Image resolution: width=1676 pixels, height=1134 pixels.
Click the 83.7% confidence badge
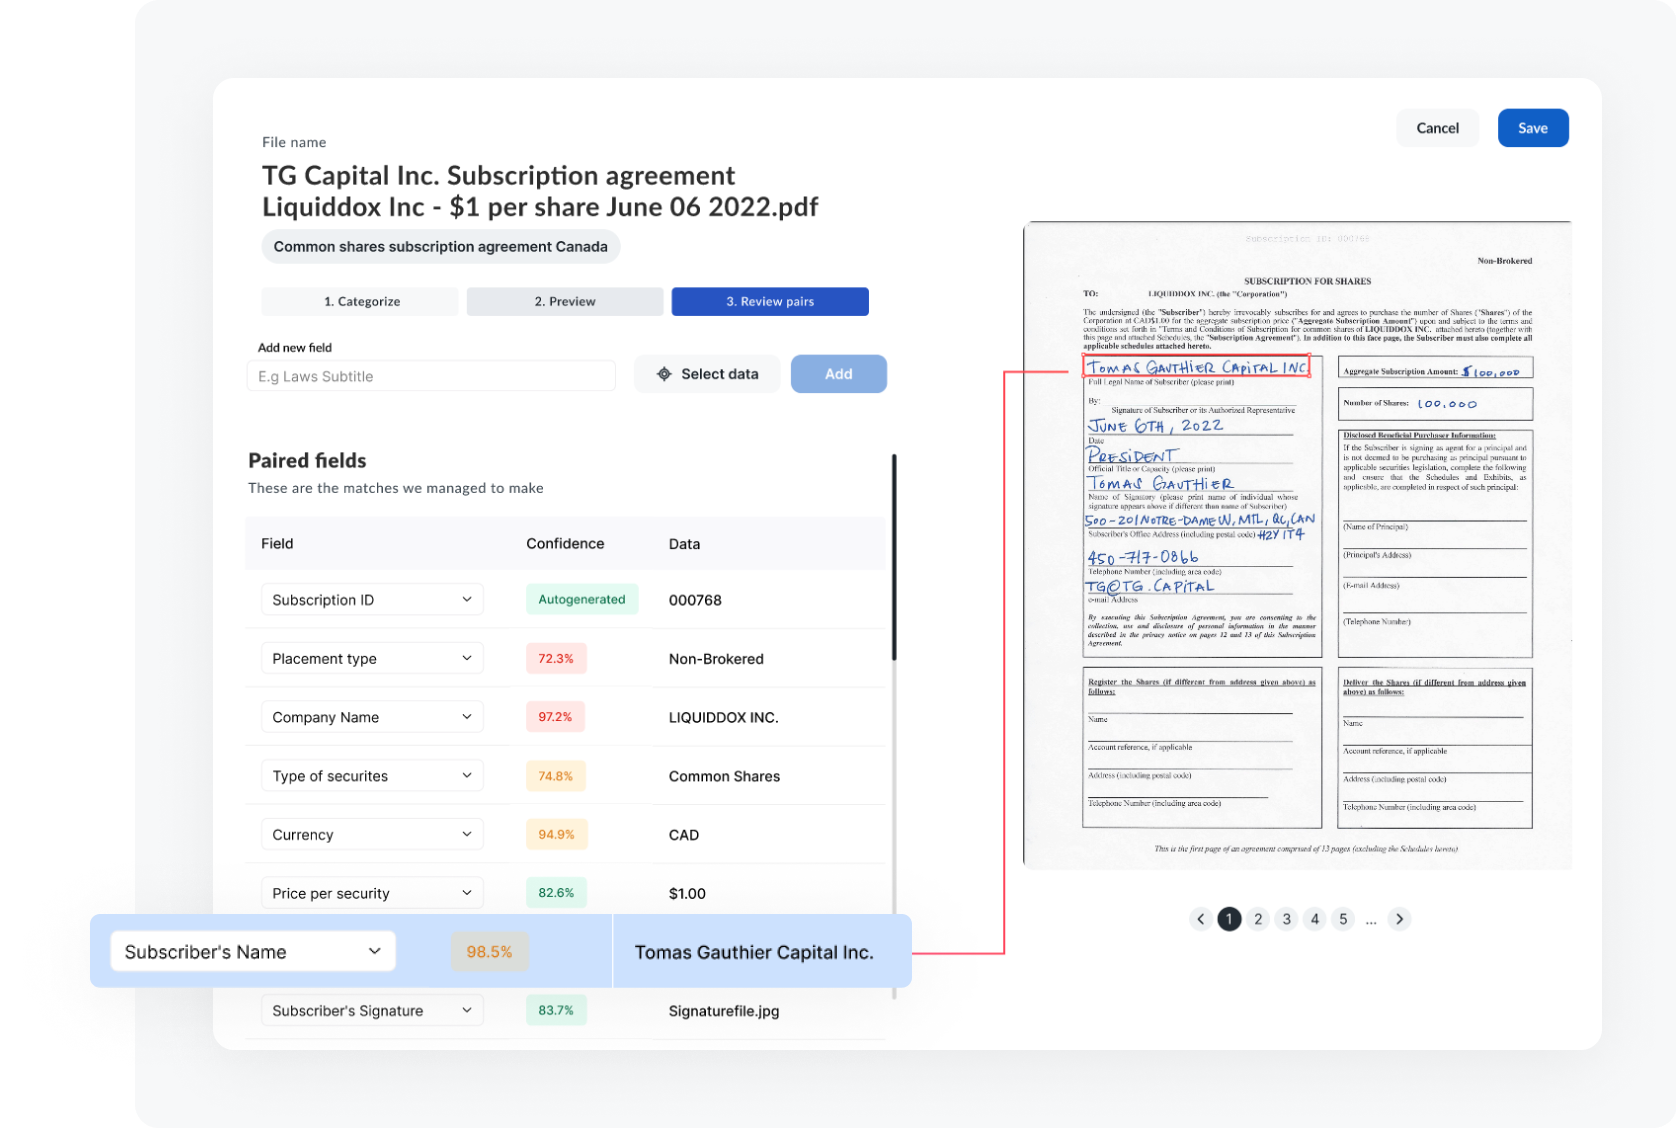556,1011
